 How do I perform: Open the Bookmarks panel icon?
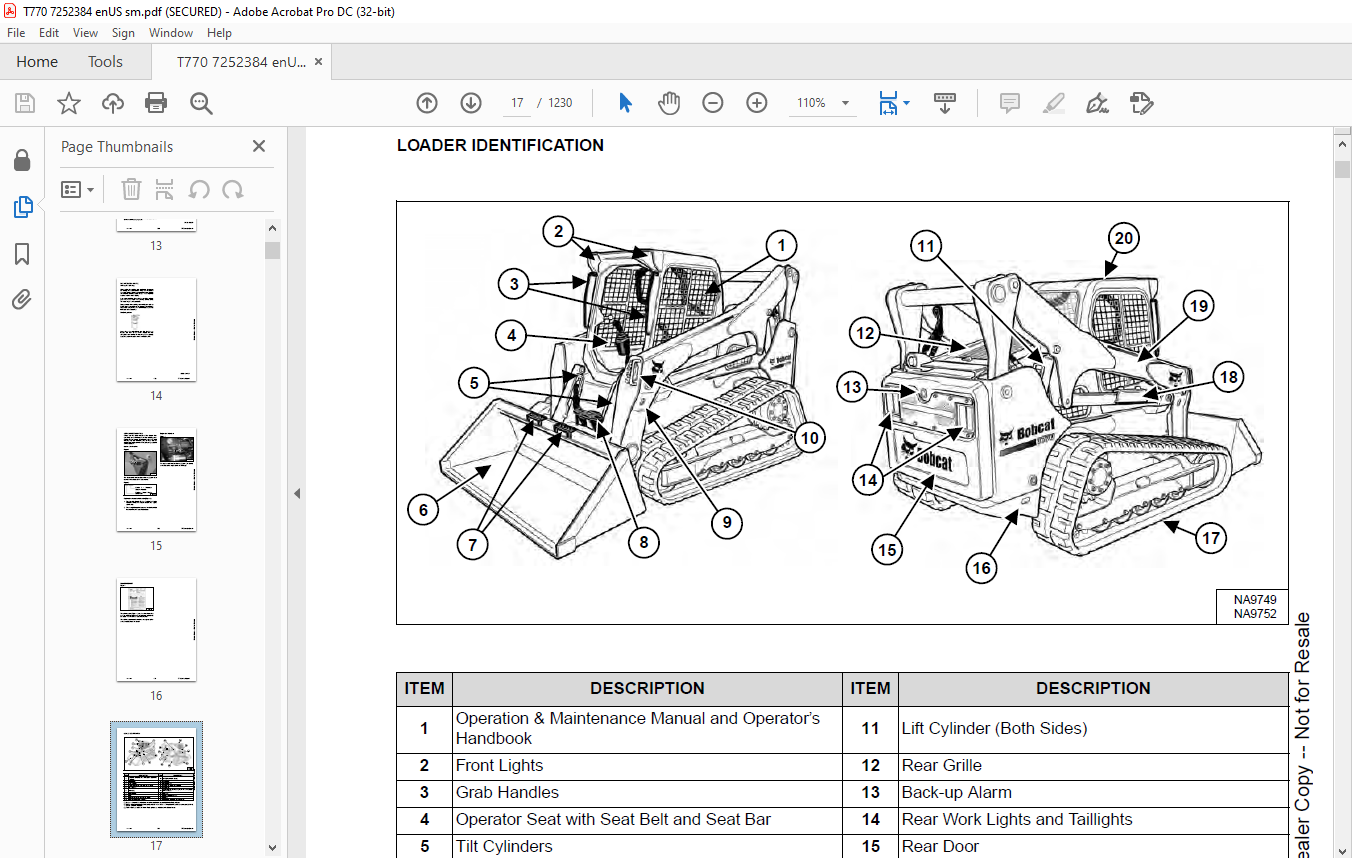(x=22, y=254)
